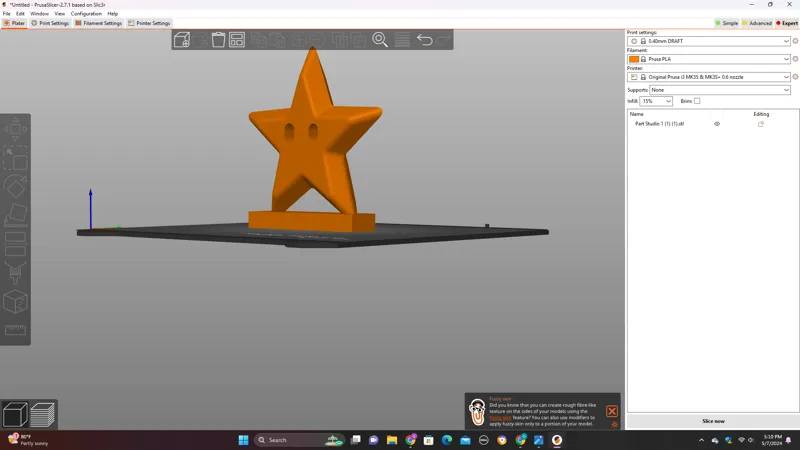
Task: Select the Move gizmo tool
Action: click(15, 129)
